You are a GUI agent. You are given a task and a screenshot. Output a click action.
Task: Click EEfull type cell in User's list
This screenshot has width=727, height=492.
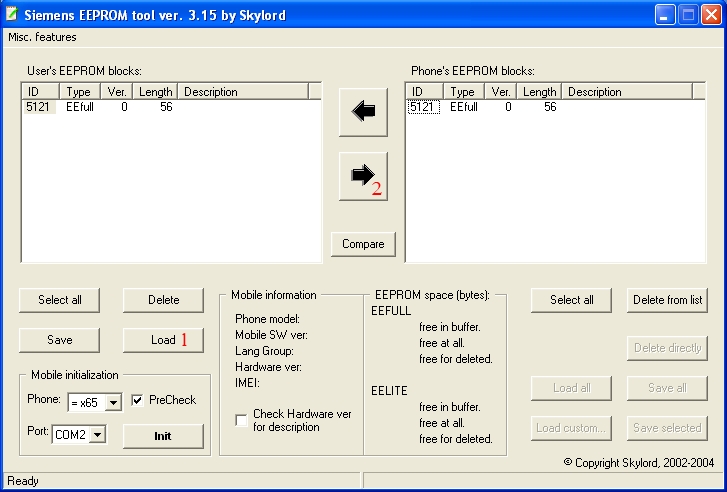tap(80, 107)
